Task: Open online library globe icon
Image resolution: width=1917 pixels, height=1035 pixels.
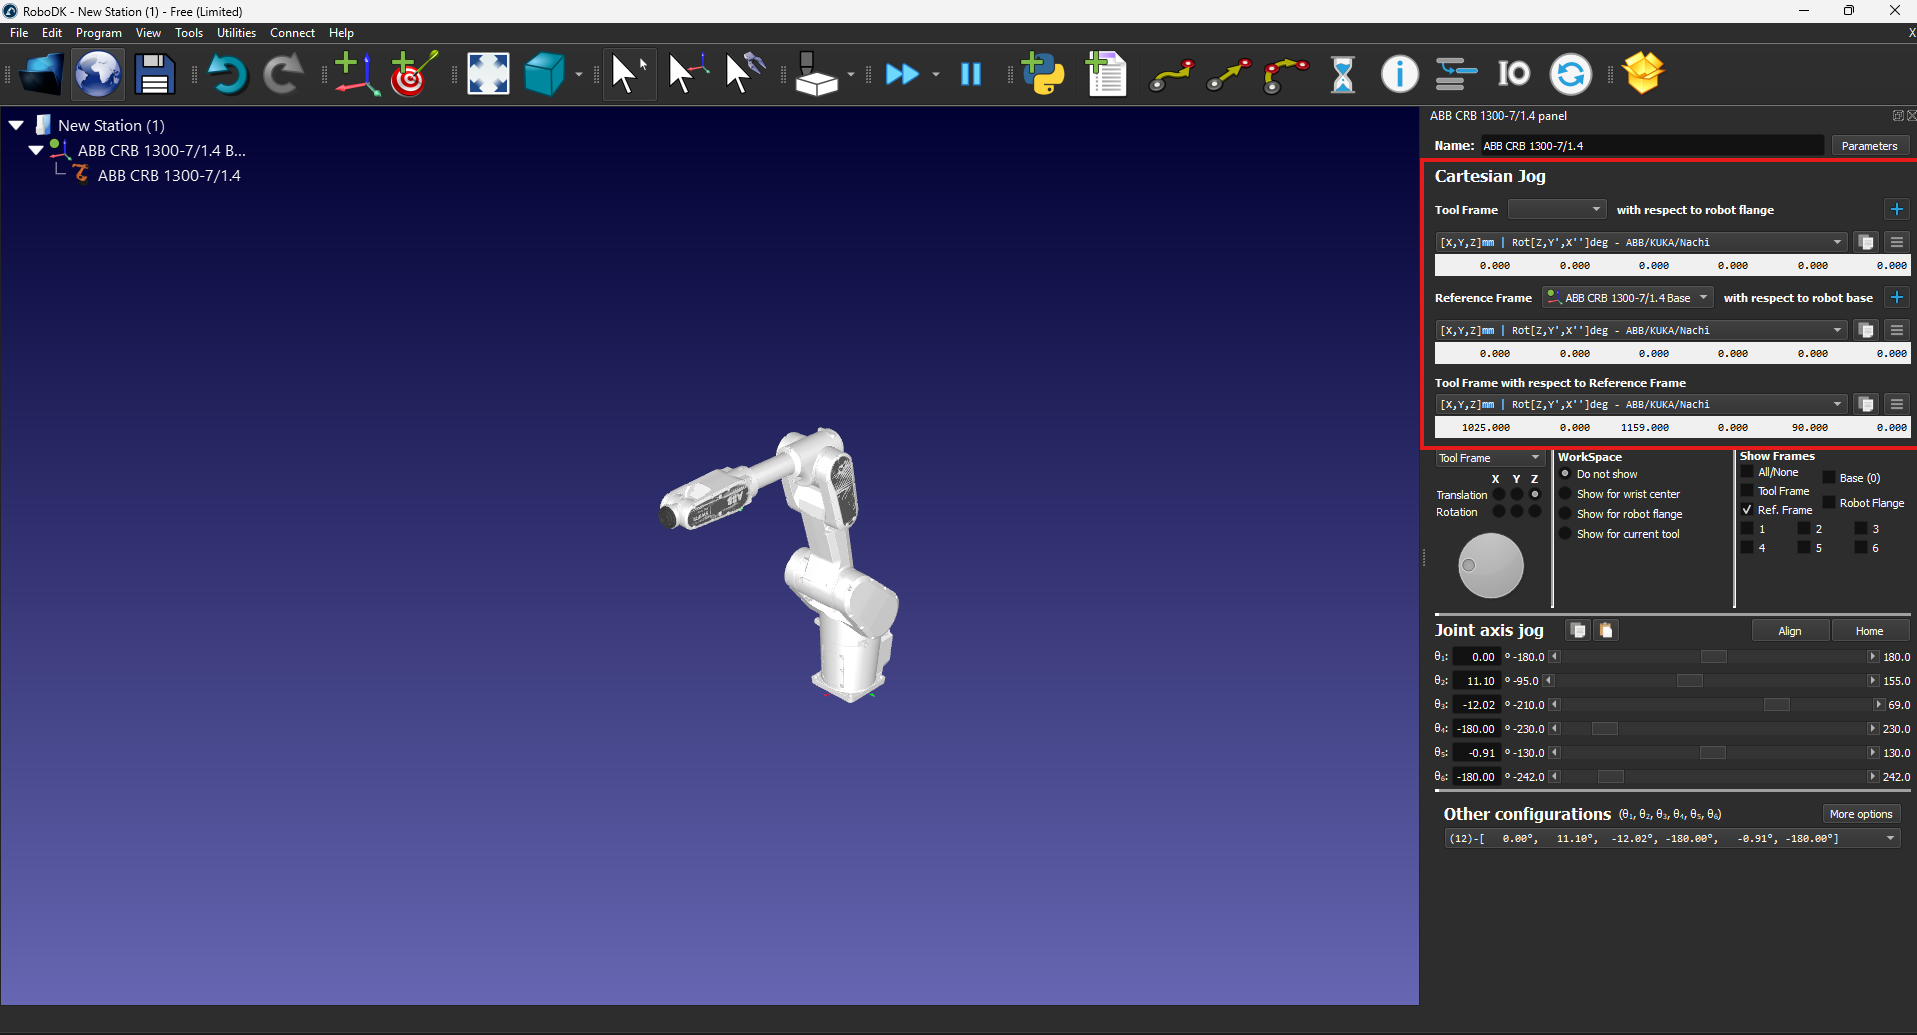Action: point(98,74)
